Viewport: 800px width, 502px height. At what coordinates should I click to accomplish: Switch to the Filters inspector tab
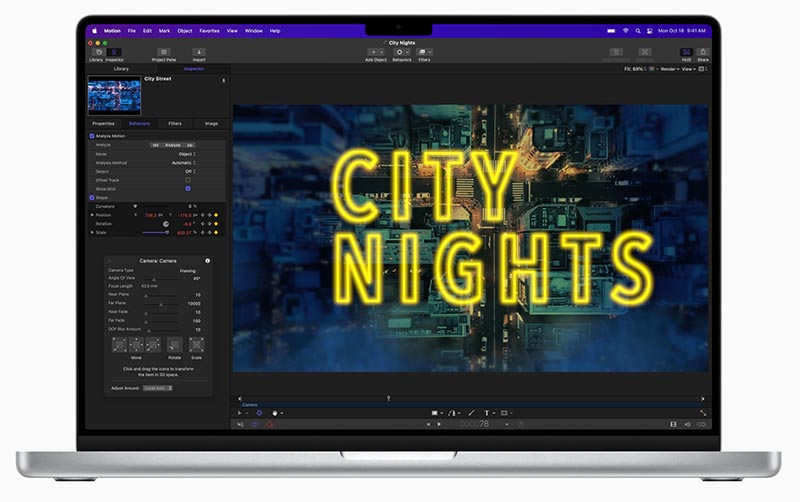click(x=175, y=123)
